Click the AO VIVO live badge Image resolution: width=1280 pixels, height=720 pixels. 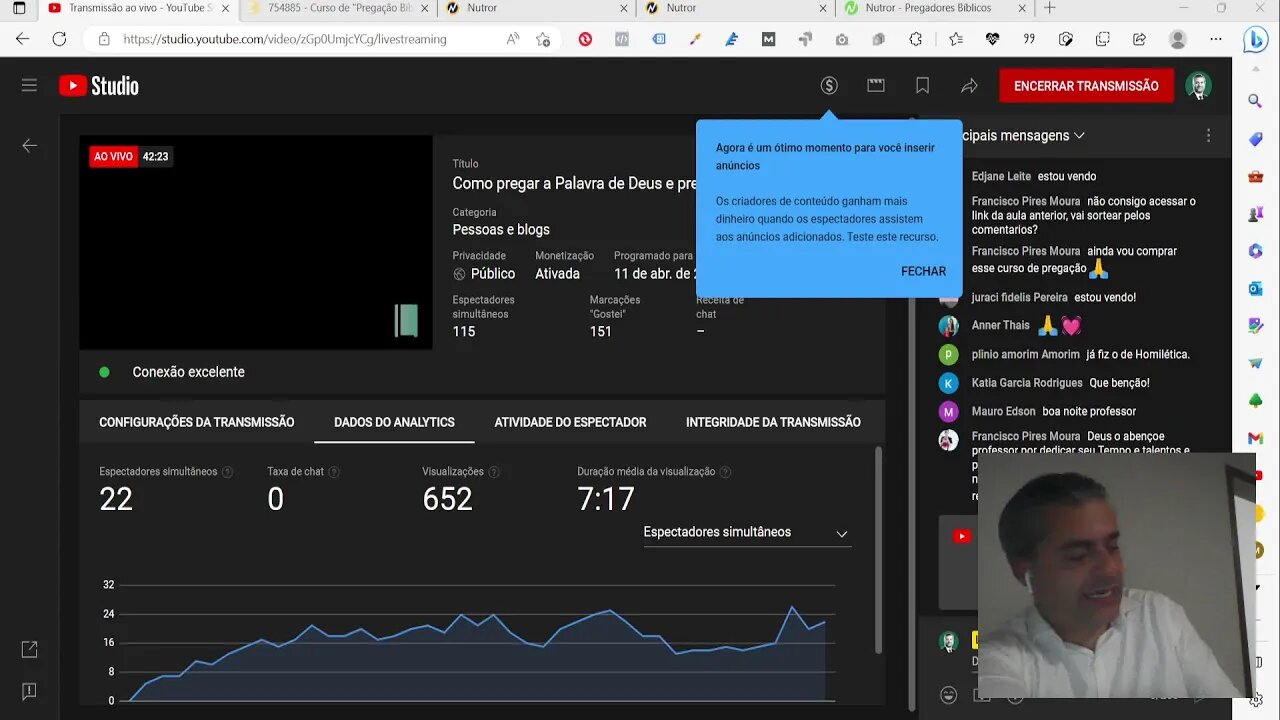pyautogui.click(x=113, y=157)
